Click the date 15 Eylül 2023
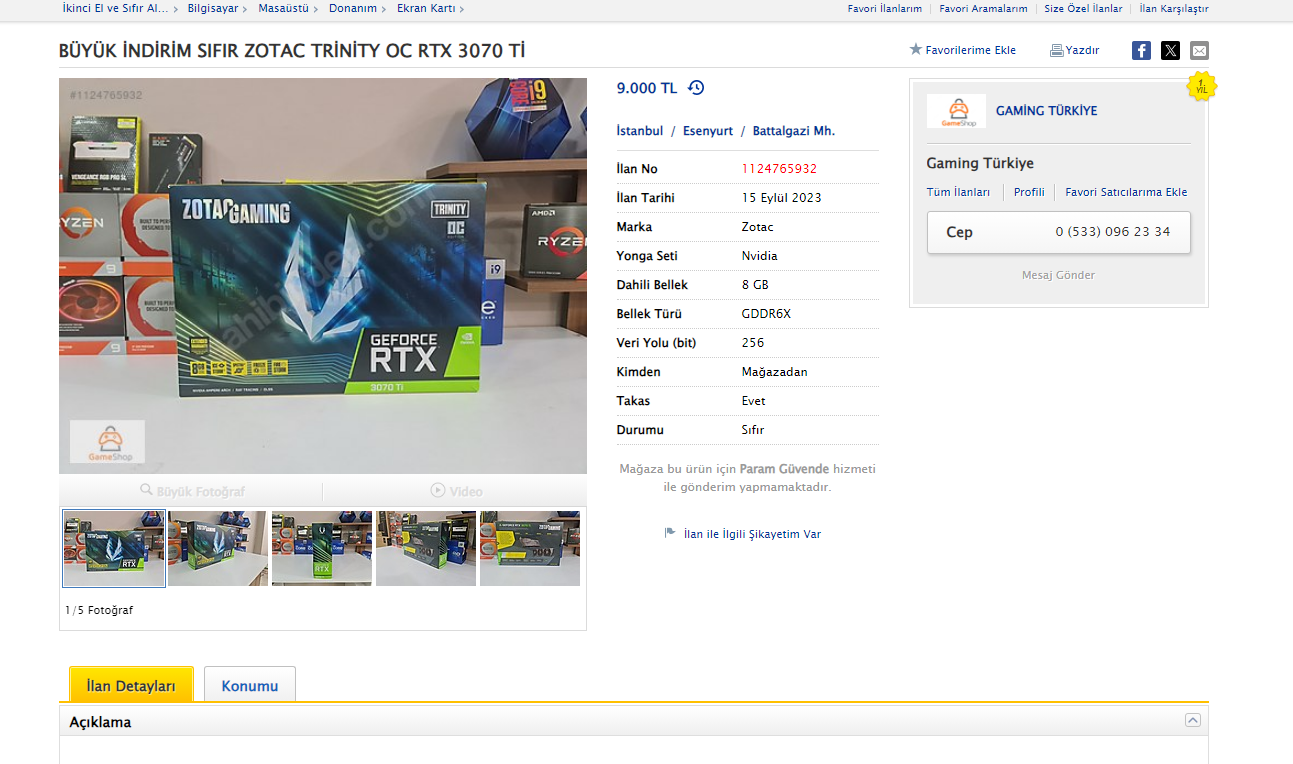 (782, 198)
